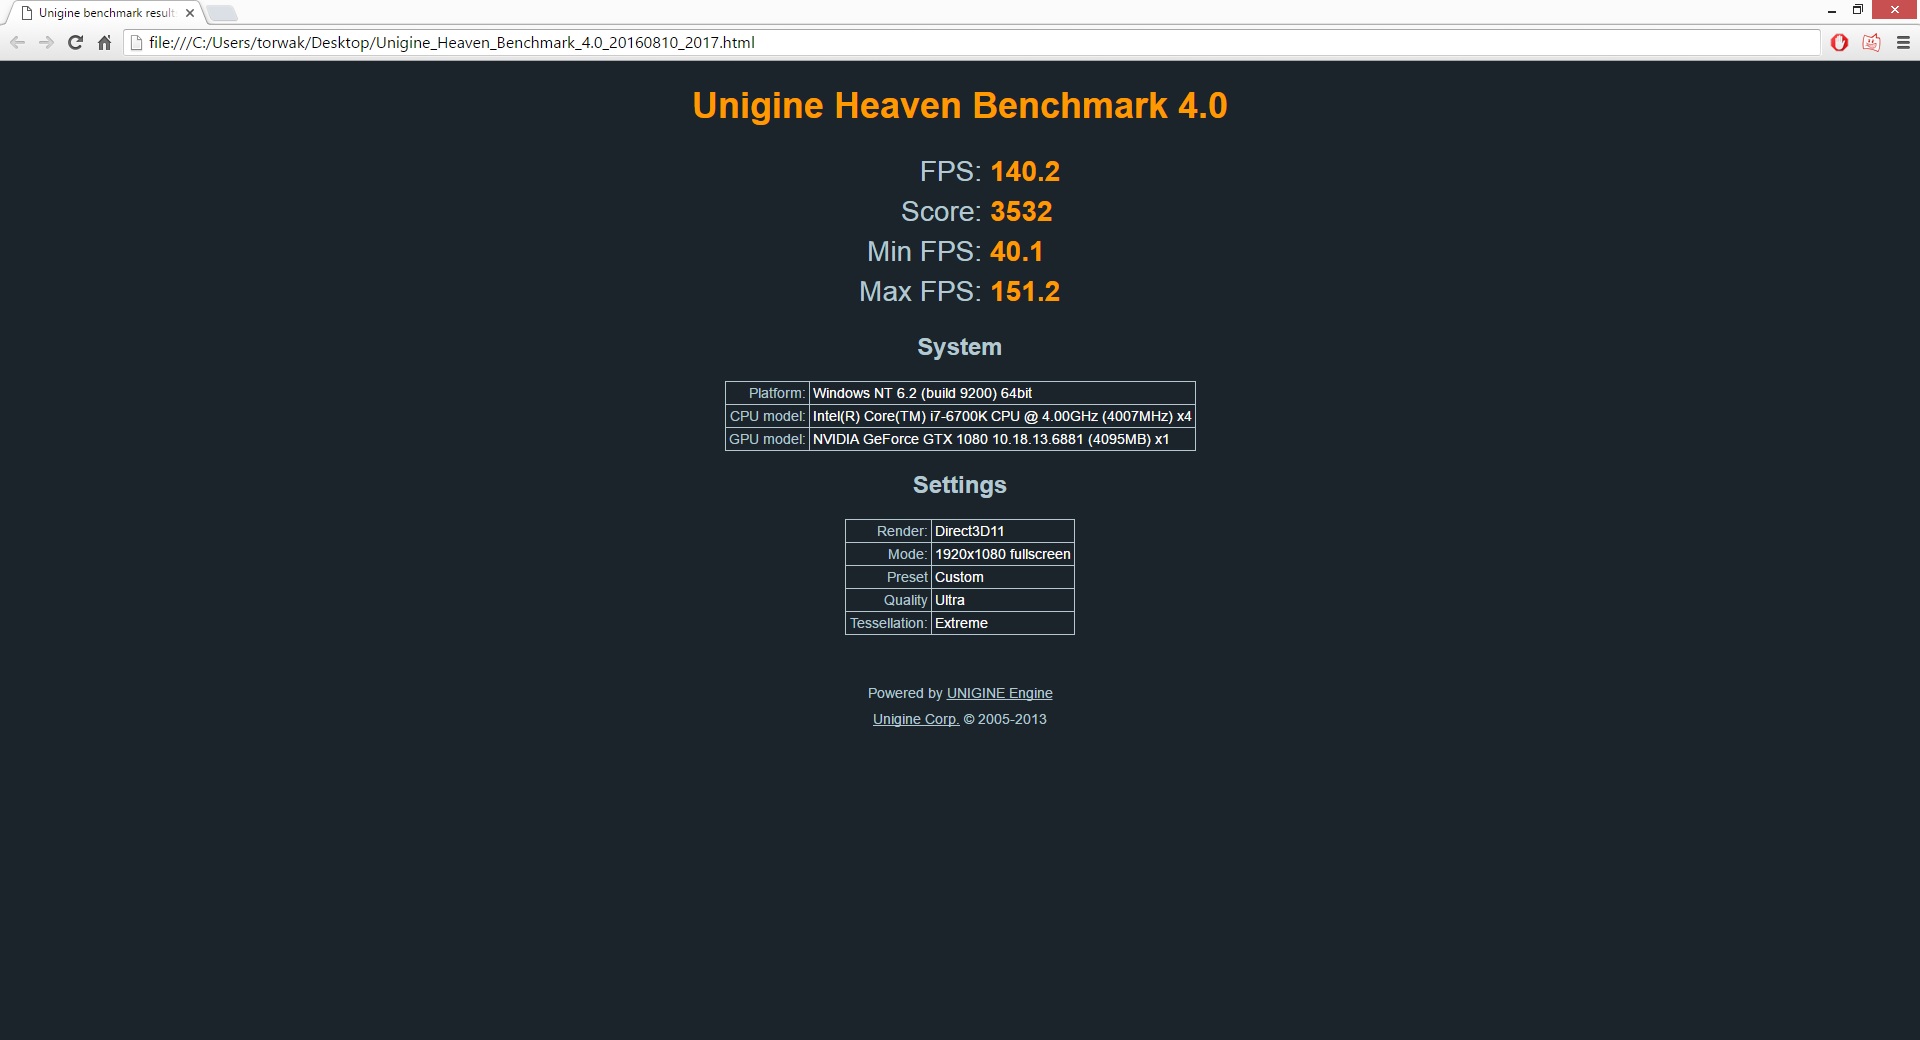Click the GPU model: label cell
Image resolution: width=1920 pixels, height=1040 pixels.
[767, 439]
